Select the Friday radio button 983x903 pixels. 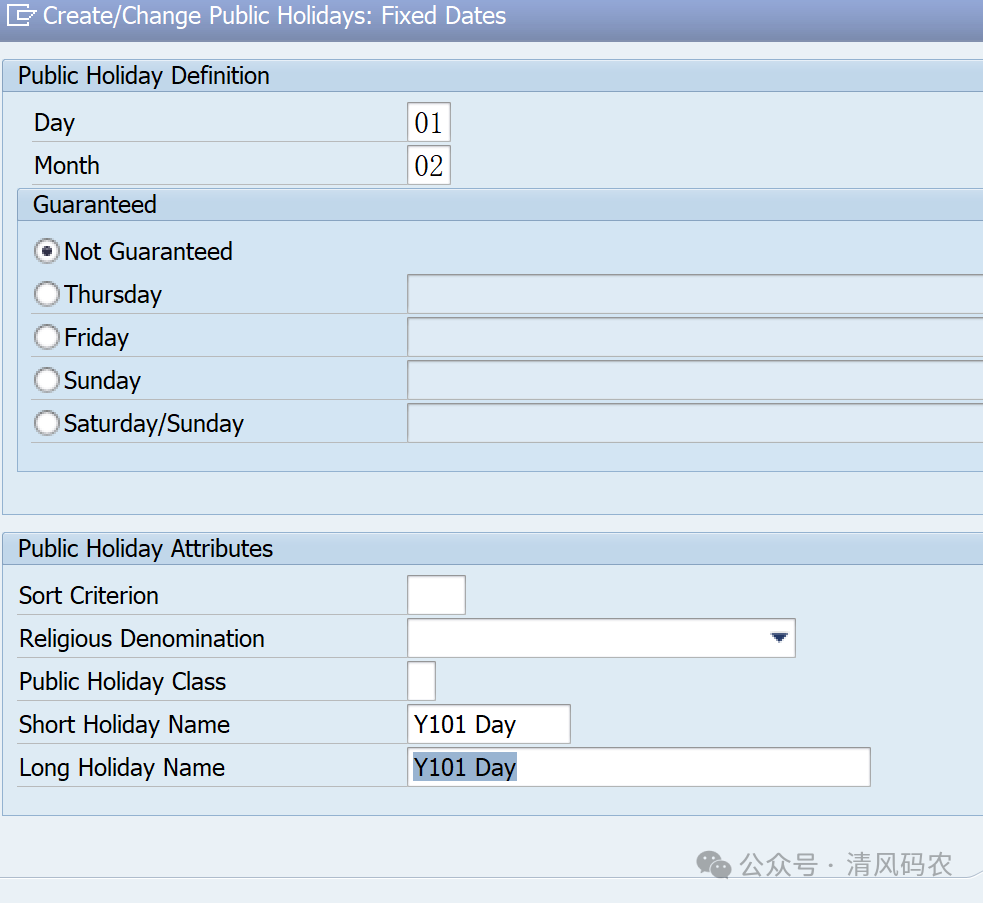47,337
